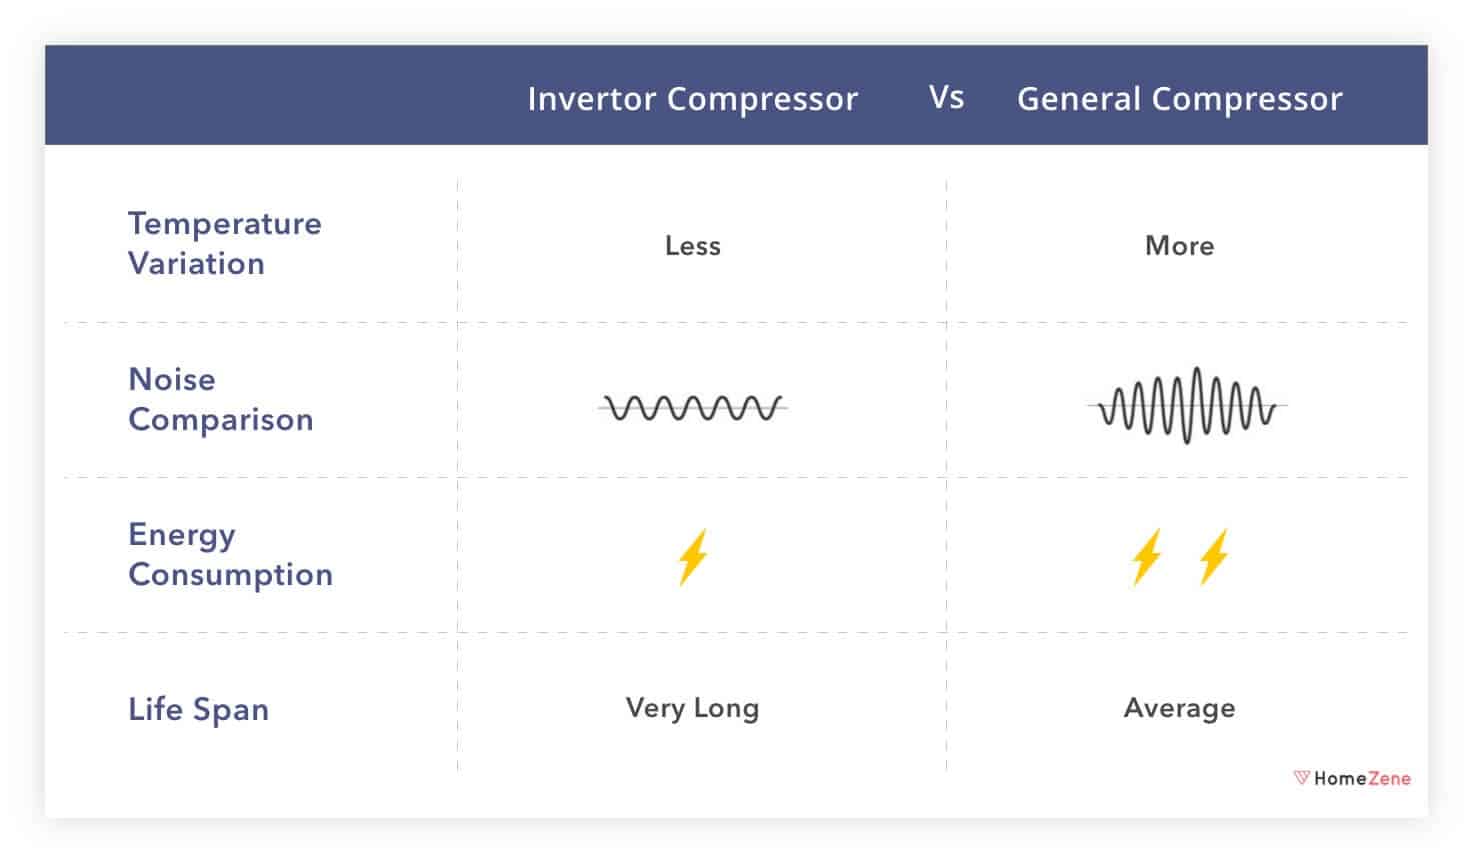1473x863 pixels.
Task: Select the Noise Comparison row label
Action: coord(220,399)
